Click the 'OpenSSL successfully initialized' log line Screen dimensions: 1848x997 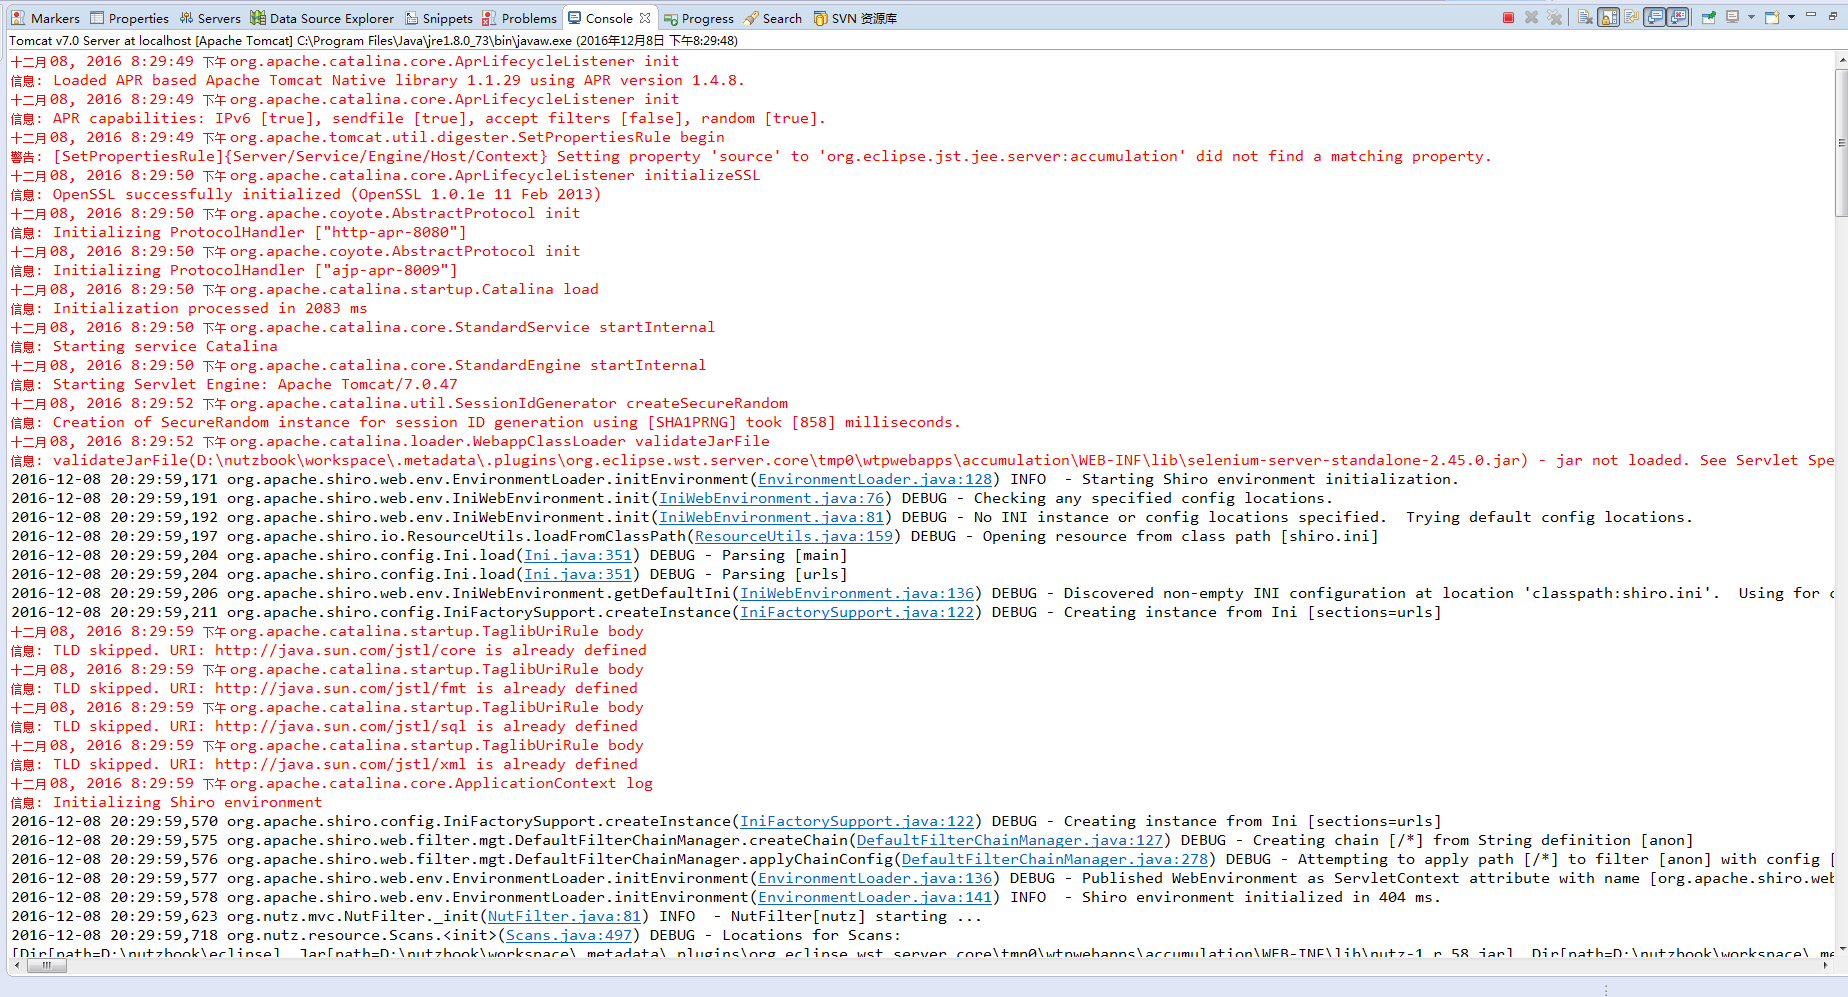point(305,194)
